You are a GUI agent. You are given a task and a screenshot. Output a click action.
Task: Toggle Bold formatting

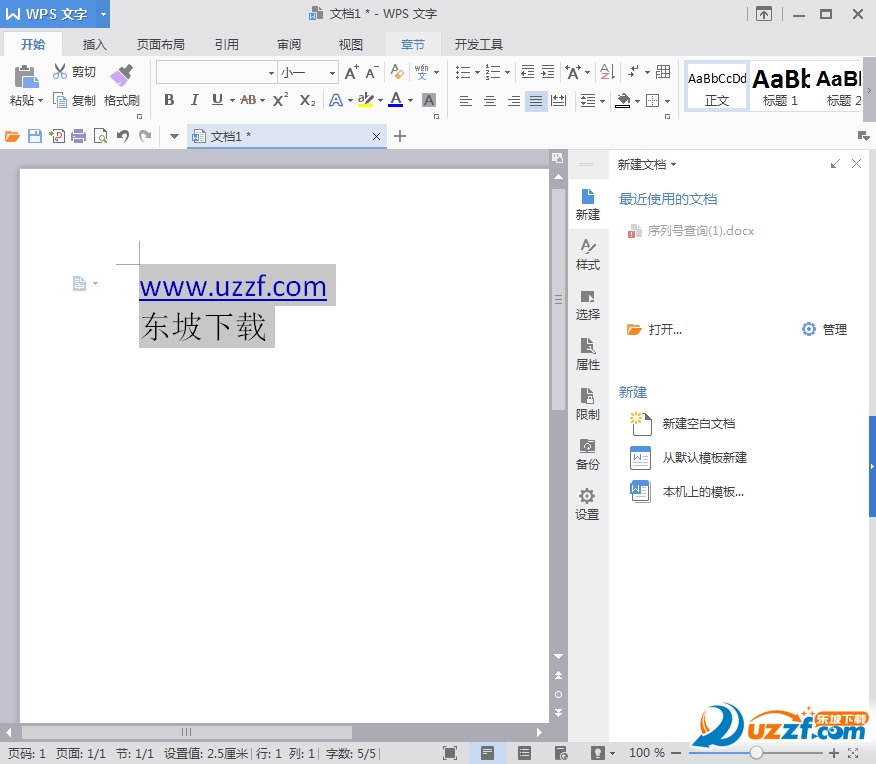[x=169, y=100]
